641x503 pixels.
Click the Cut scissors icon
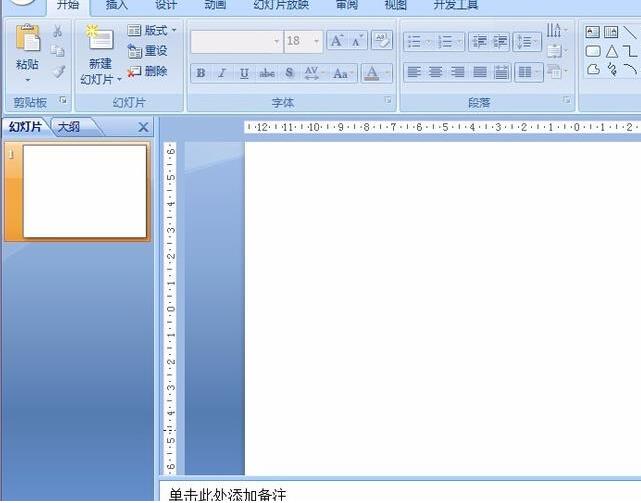(58, 31)
